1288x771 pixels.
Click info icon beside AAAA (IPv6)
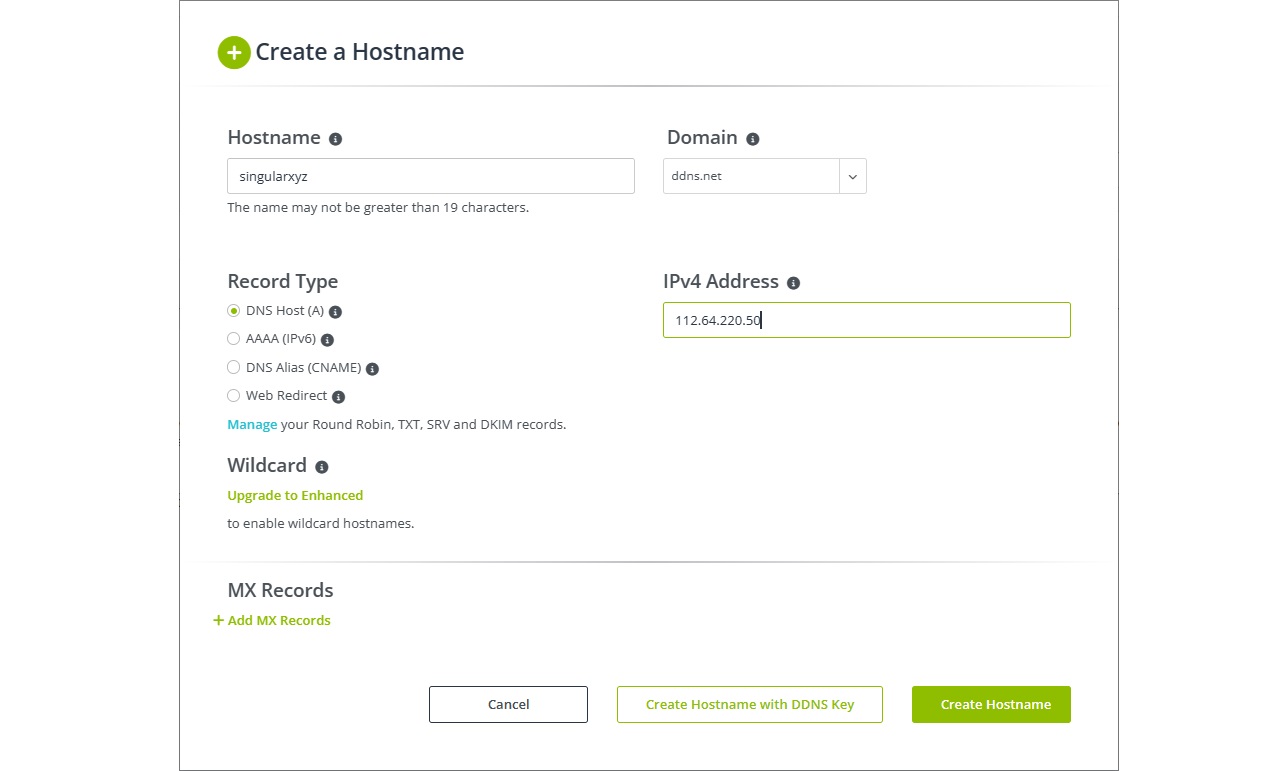[327, 340]
